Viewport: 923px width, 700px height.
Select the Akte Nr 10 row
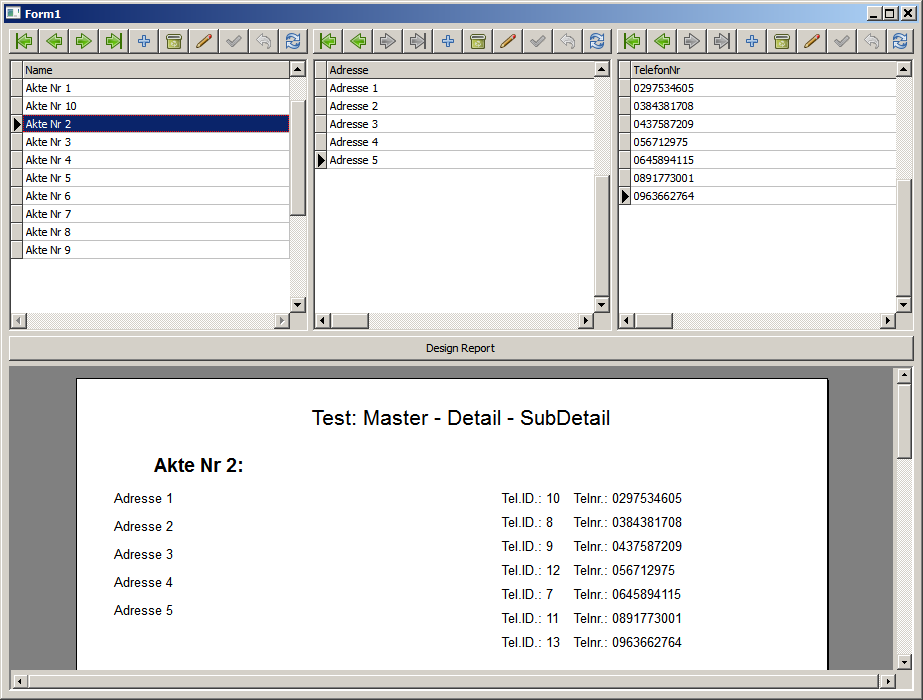pyautogui.click(x=155, y=106)
